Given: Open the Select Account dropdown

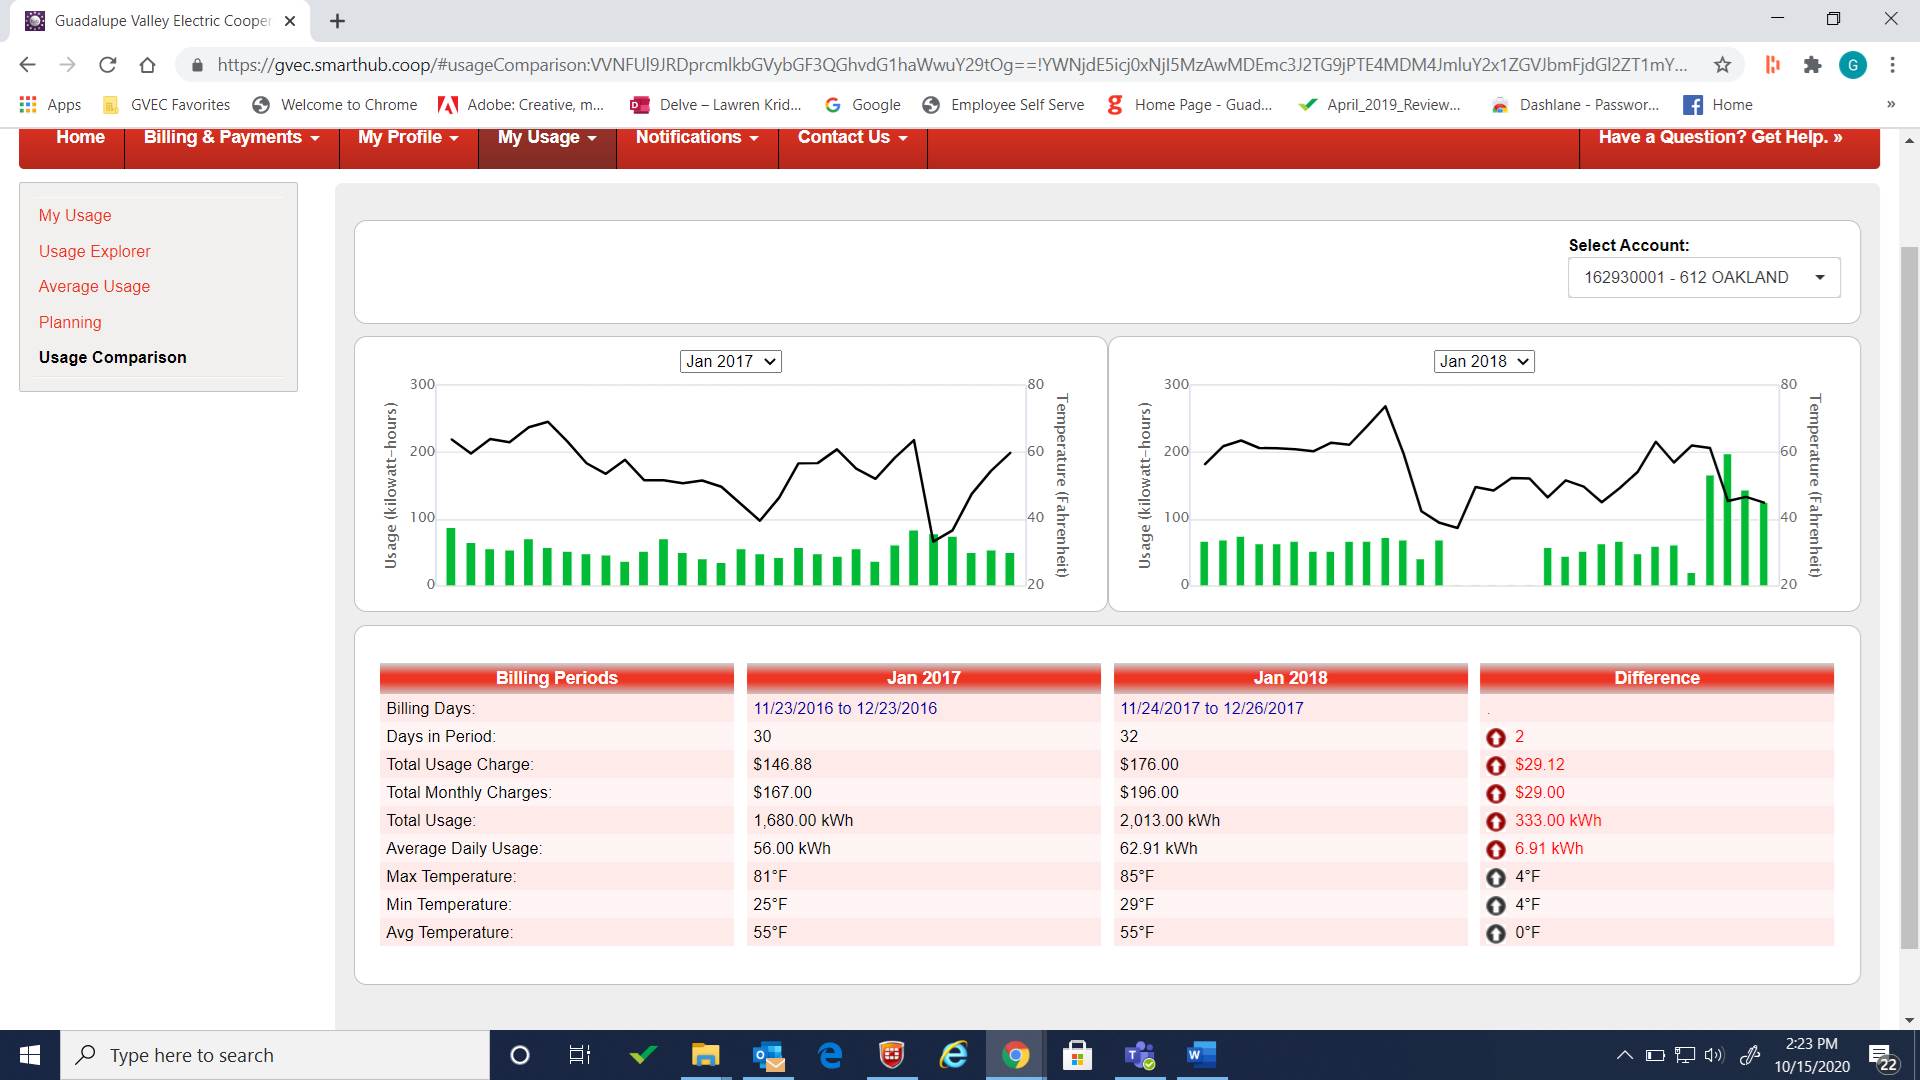Looking at the screenshot, I should point(1704,277).
